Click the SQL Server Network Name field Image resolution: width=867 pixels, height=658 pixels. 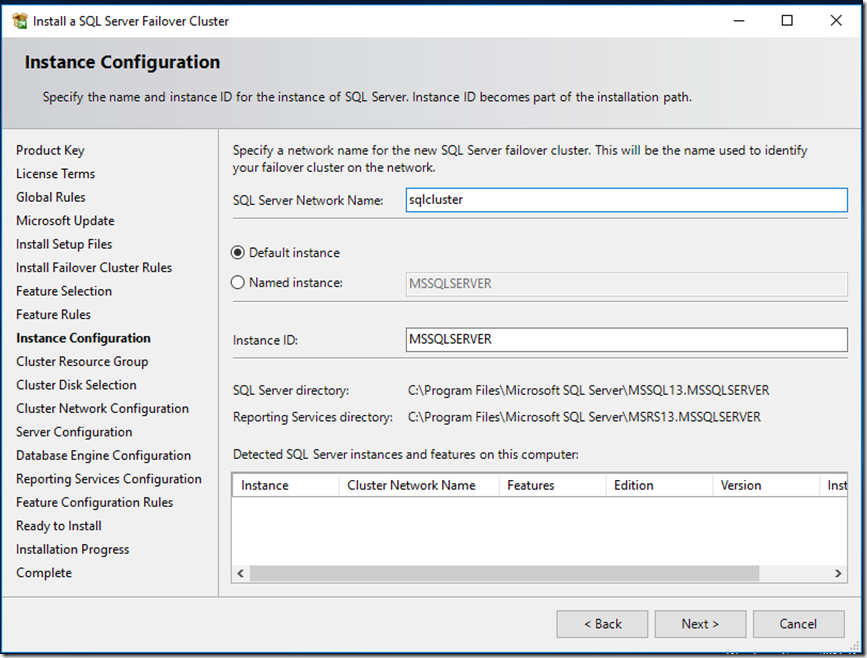626,200
